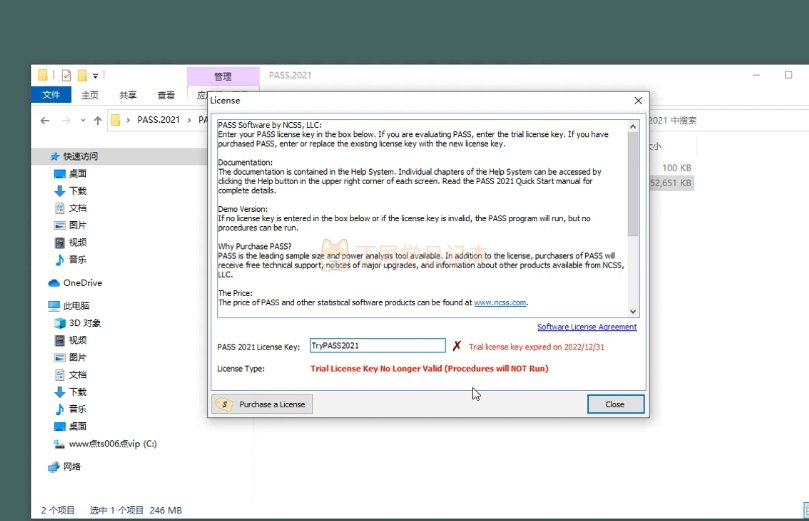Open the C: drive entry
The width and height of the screenshot is (809, 521).
click(112, 444)
